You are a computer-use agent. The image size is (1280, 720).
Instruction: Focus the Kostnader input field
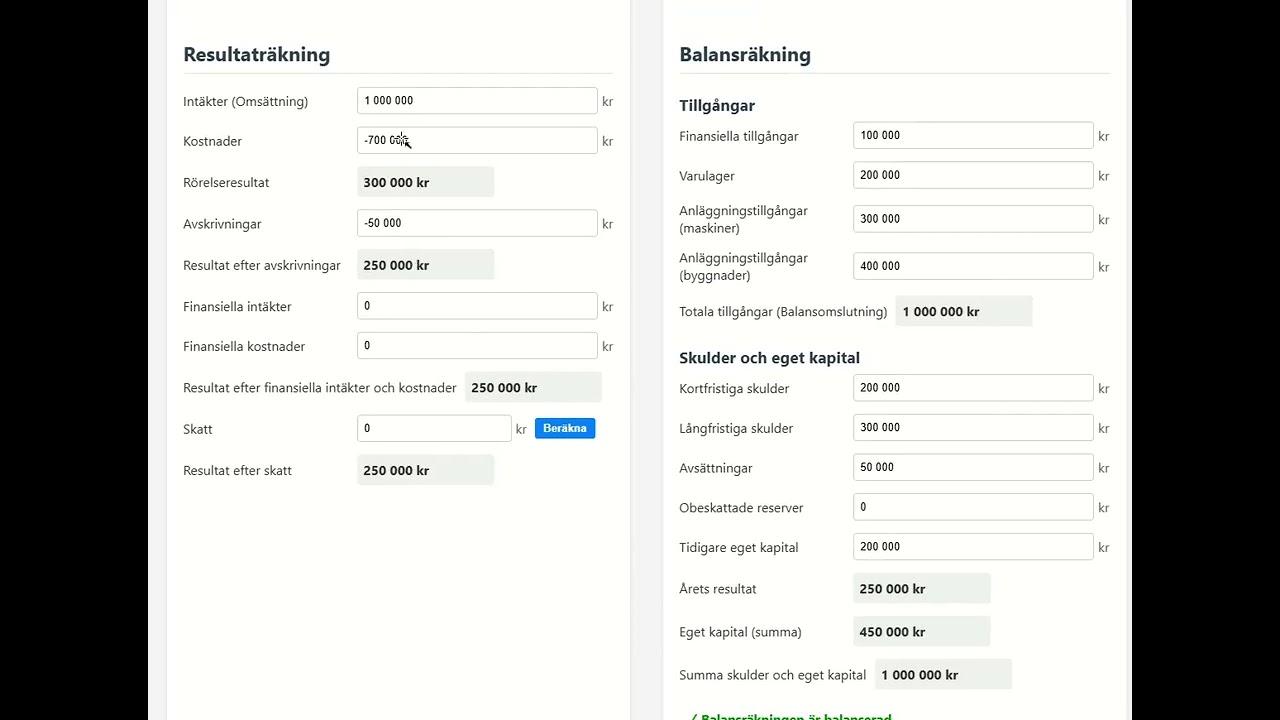point(477,141)
